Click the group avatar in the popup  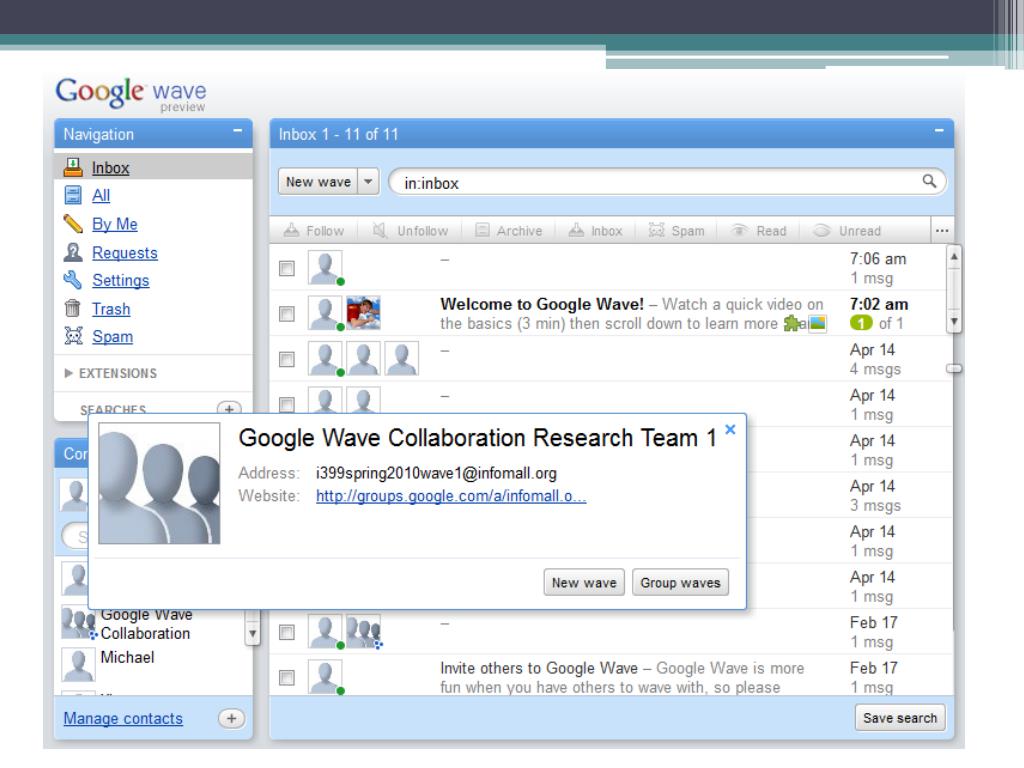159,483
